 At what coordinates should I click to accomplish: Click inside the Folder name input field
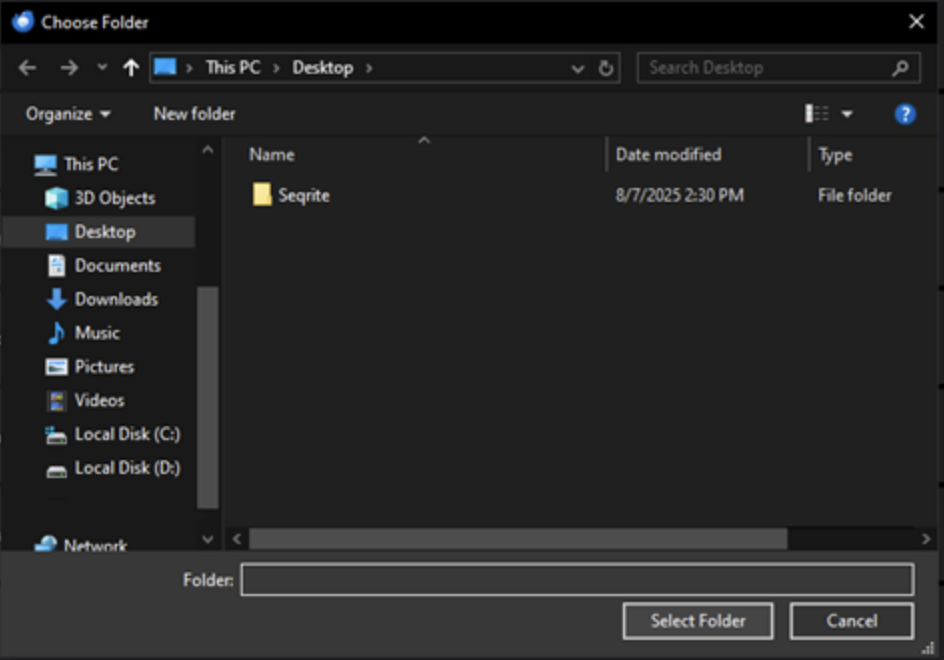577,580
